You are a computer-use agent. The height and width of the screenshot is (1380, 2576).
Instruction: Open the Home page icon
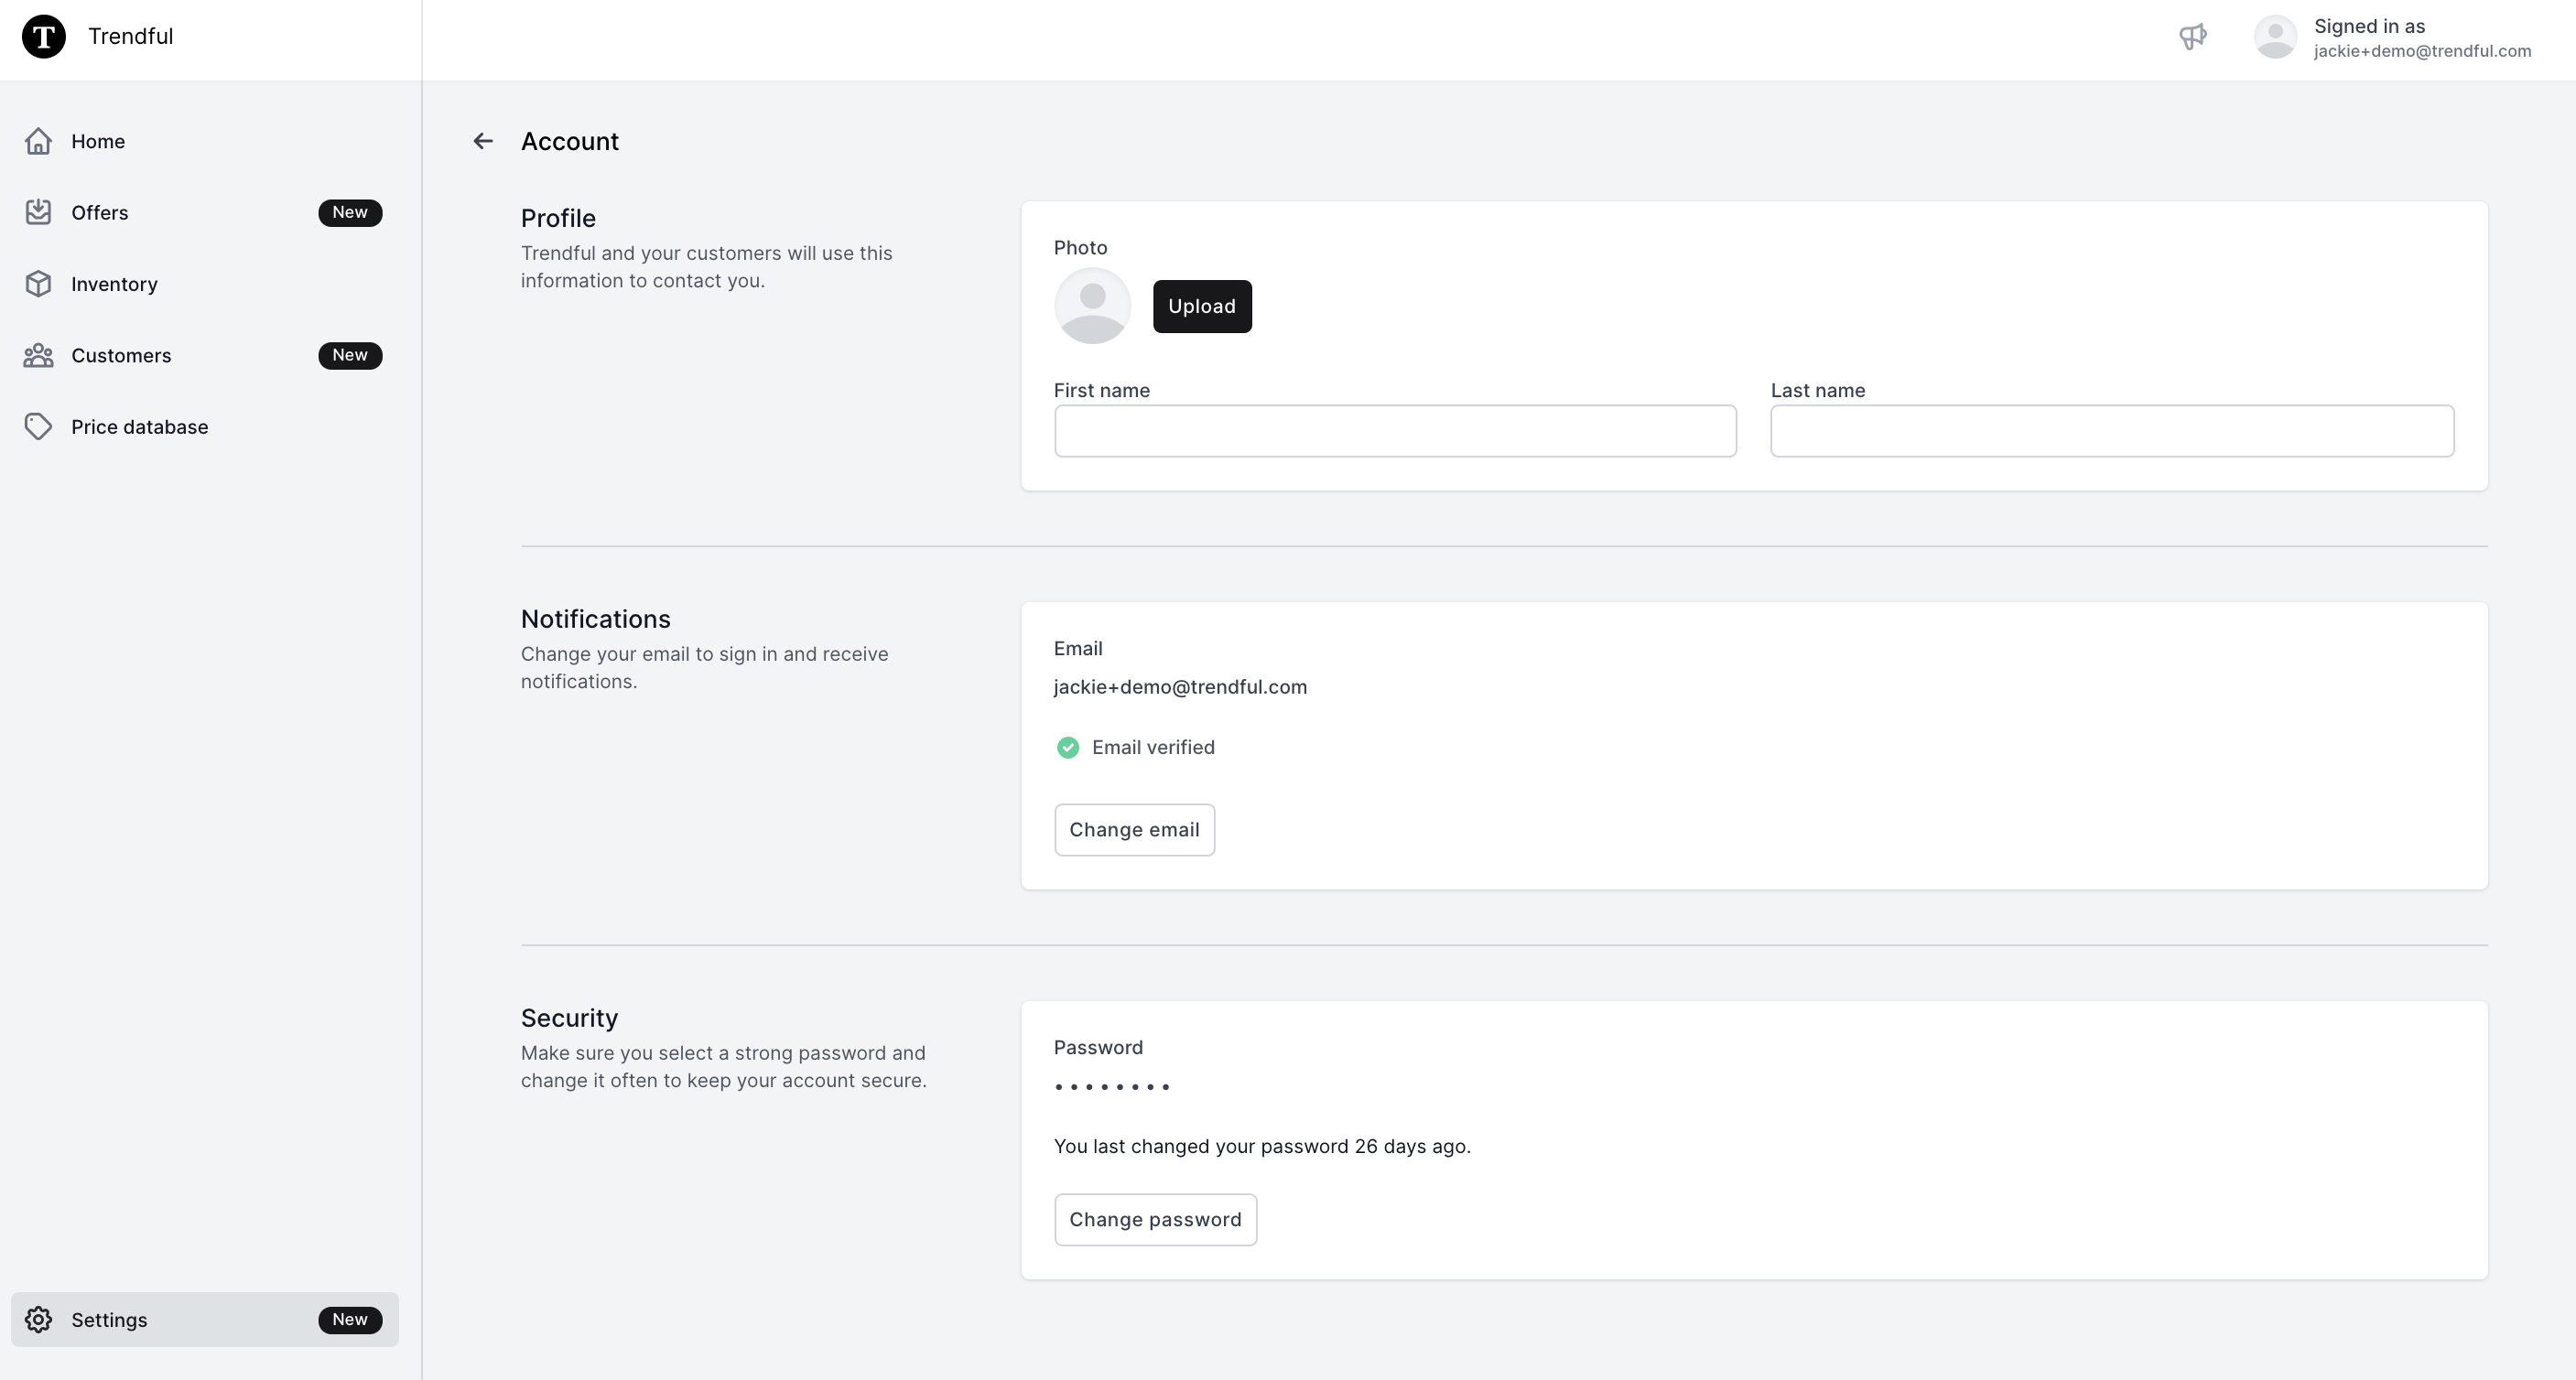[x=38, y=141]
